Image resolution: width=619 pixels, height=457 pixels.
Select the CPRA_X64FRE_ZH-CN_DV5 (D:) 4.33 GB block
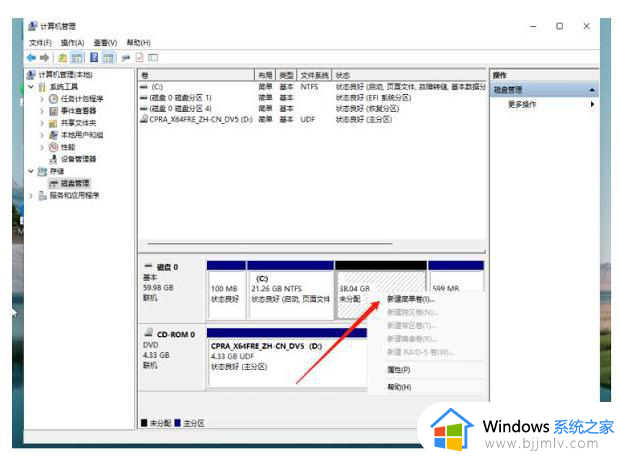click(x=287, y=358)
